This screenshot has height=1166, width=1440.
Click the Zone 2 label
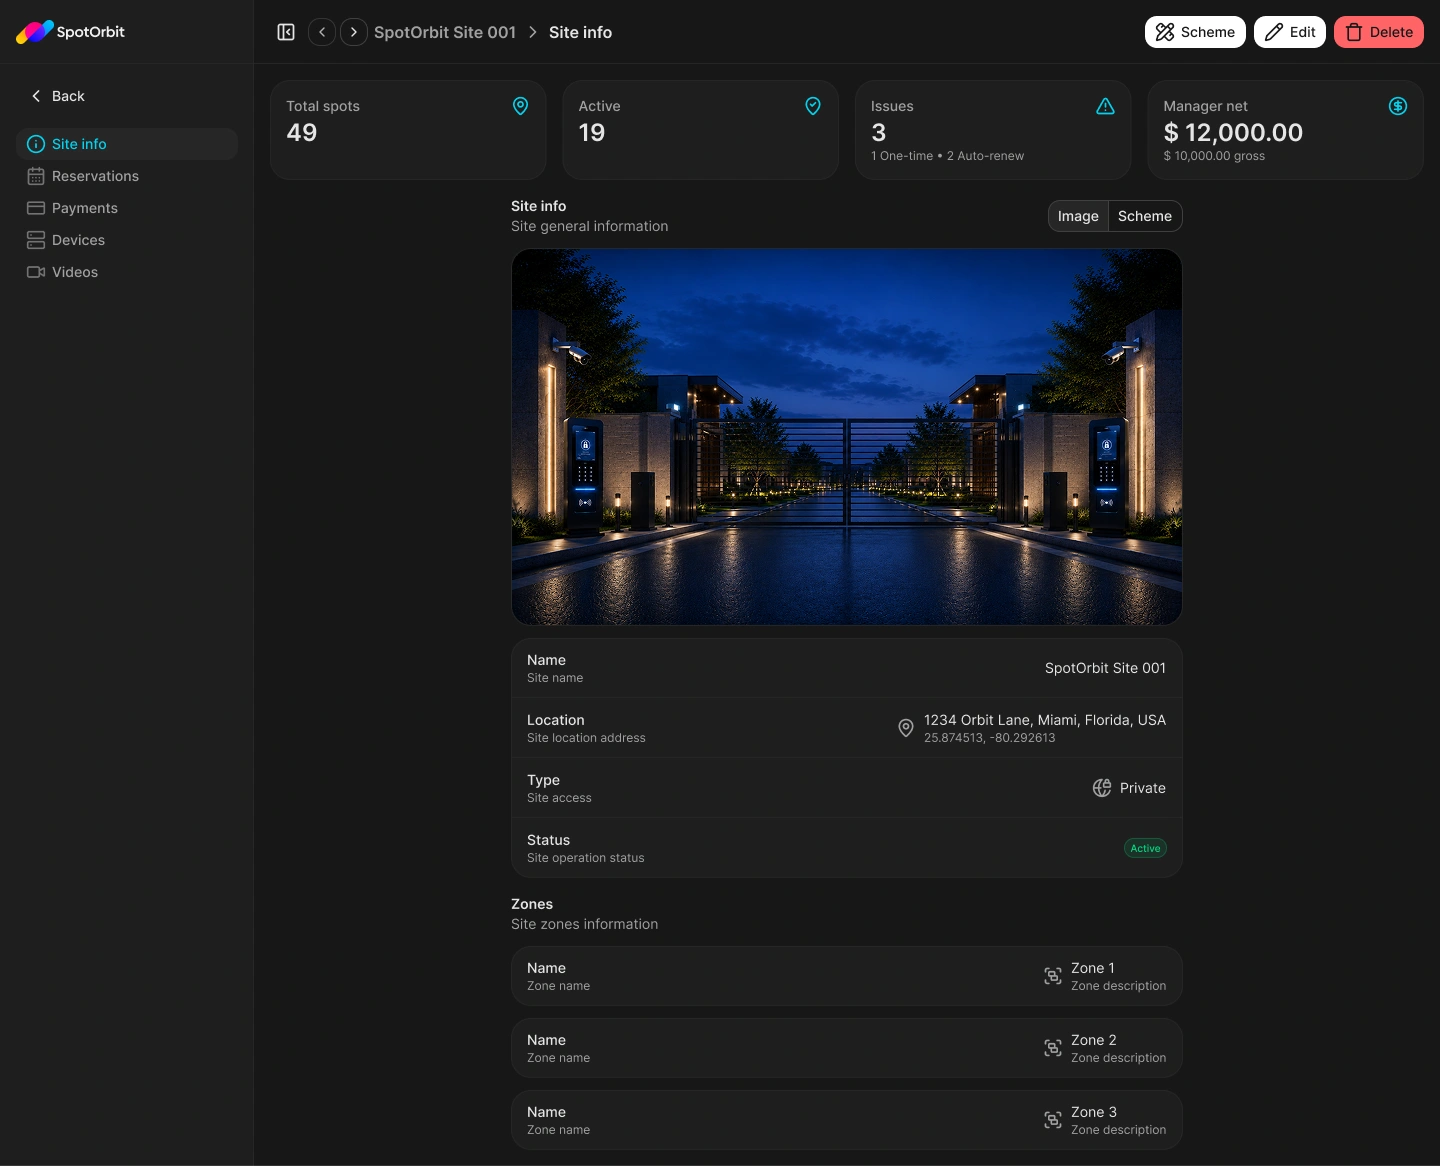pos(1094,1040)
